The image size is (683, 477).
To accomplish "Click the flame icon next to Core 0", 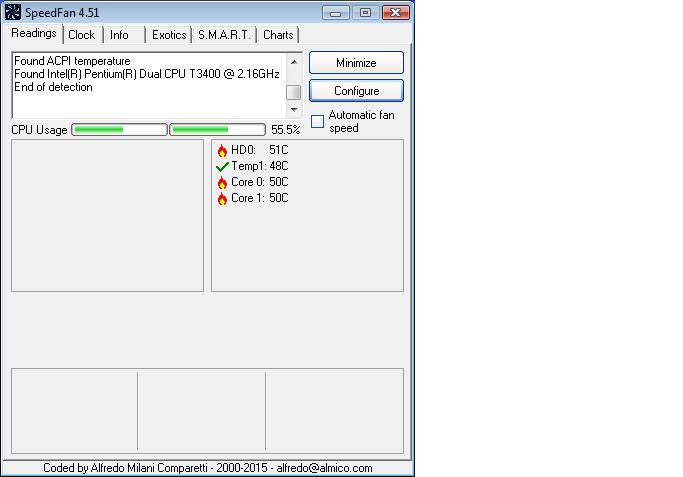I will [222, 183].
